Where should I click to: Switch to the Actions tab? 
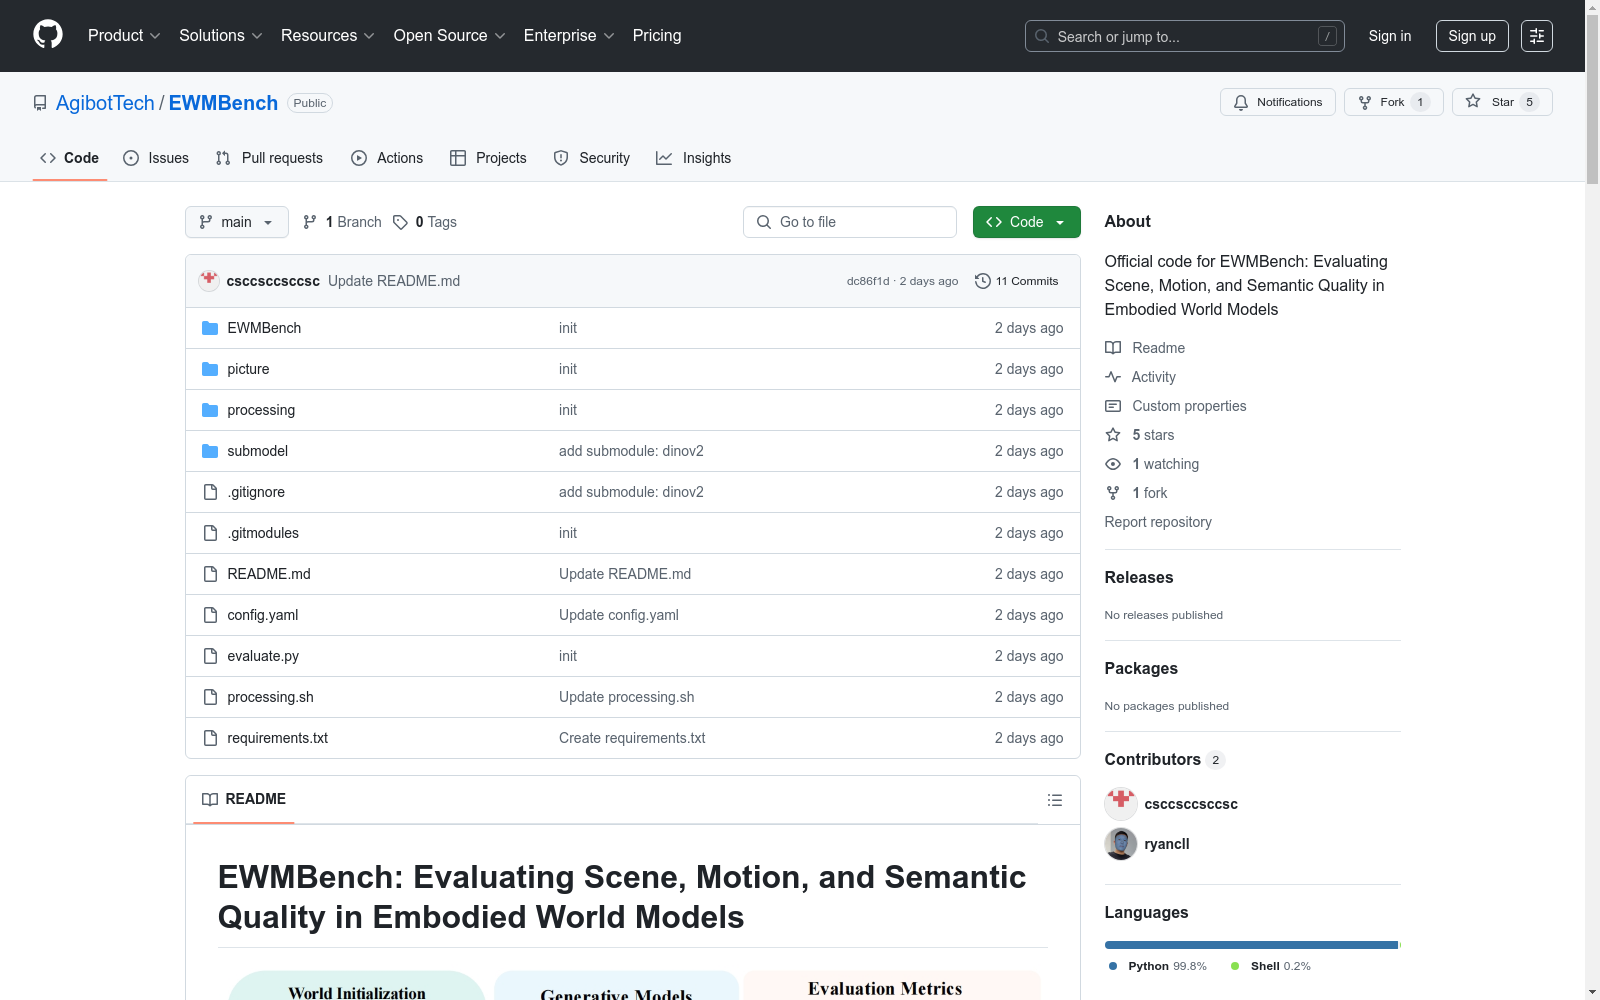(x=387, y=158)
